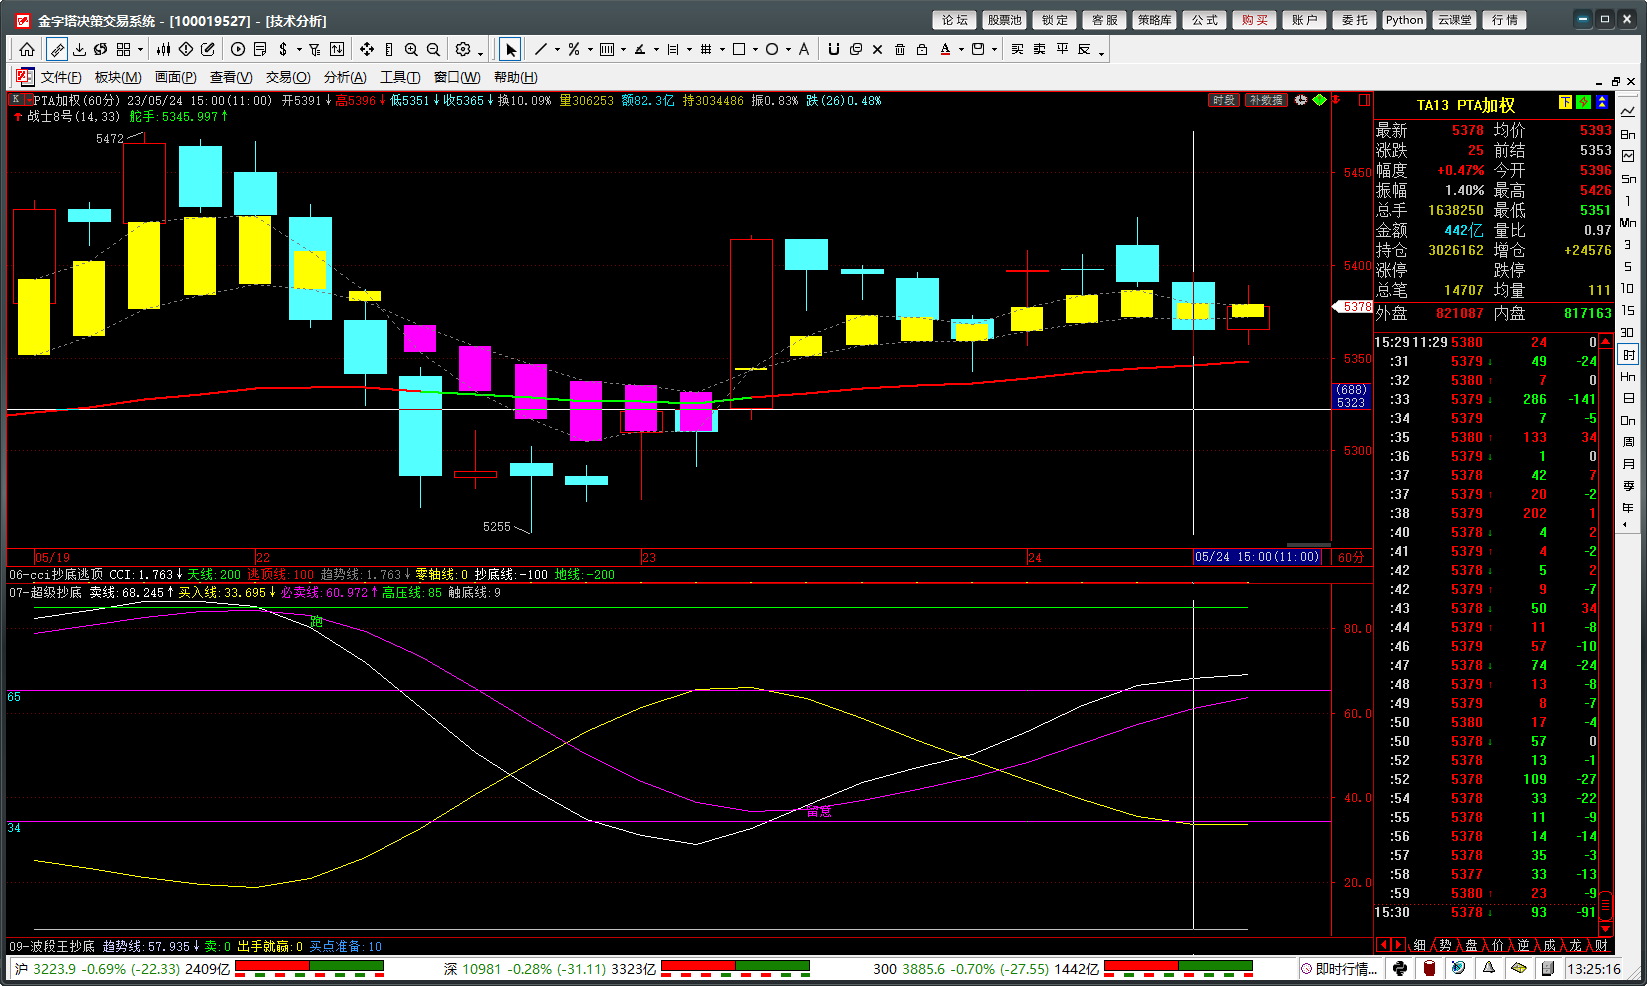Open the 分析(A) menu
1647x986 pixels.
[x=345, y=77]
